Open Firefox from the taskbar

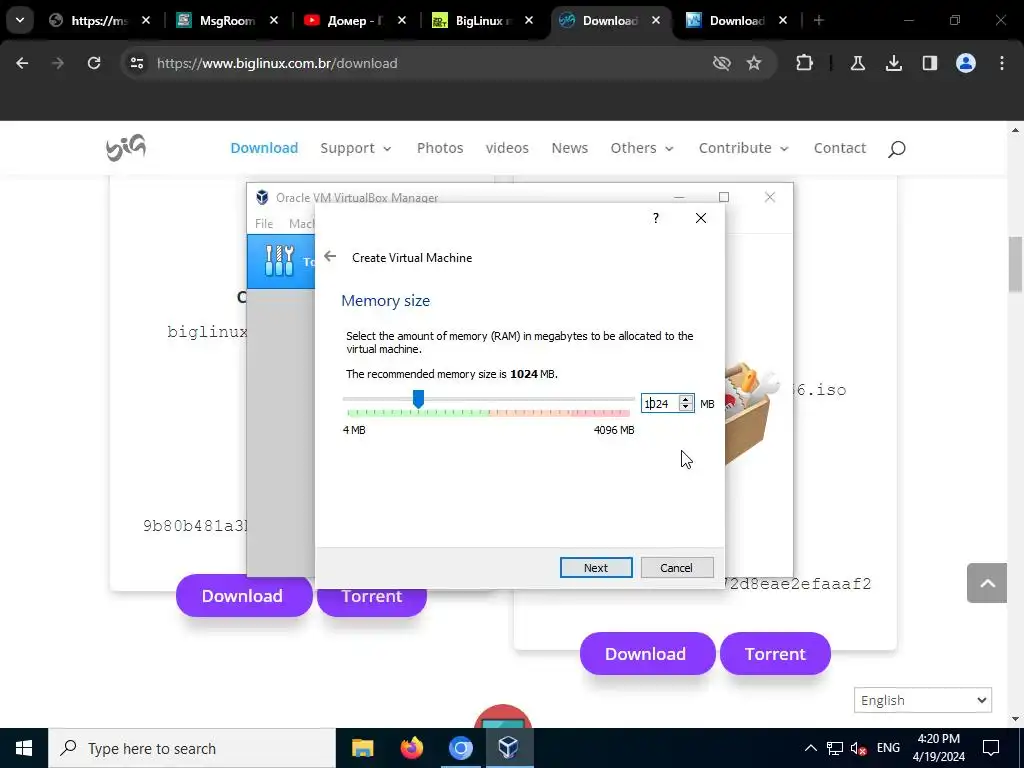(x=411, y=748)
